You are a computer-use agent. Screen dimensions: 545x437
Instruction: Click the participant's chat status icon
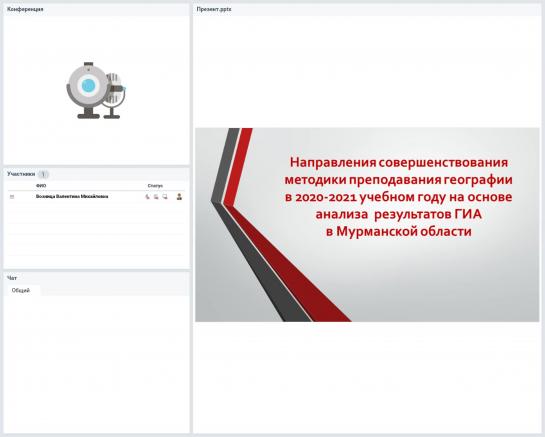coord(165,197)
